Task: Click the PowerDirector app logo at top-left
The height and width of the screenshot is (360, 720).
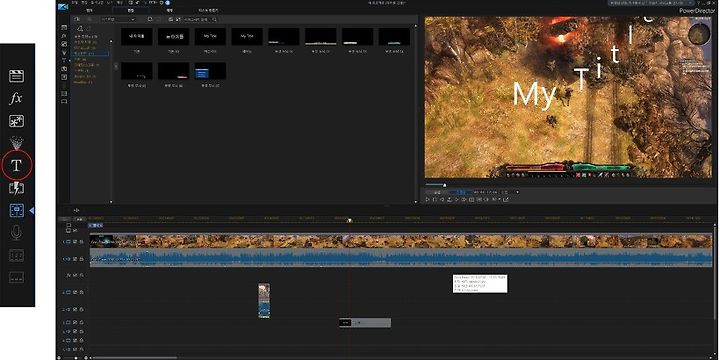Action: point(63,7)
